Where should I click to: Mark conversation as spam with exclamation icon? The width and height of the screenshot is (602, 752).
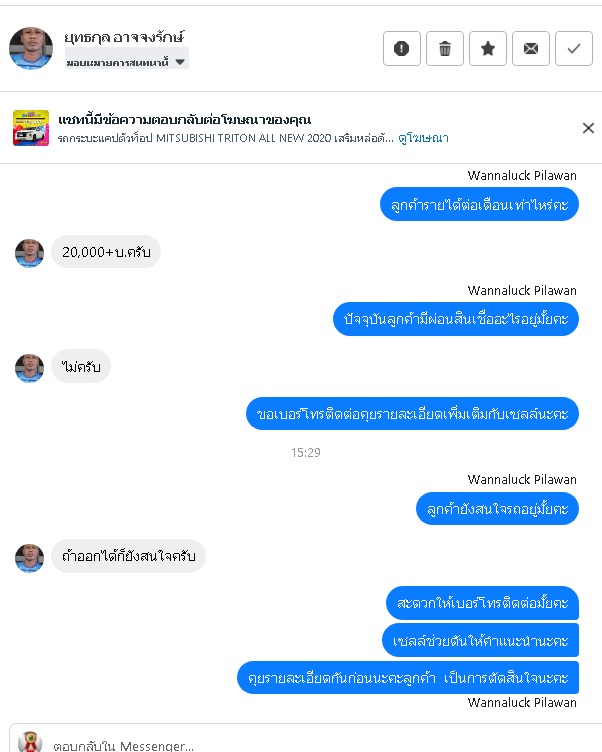pos(401,48)
